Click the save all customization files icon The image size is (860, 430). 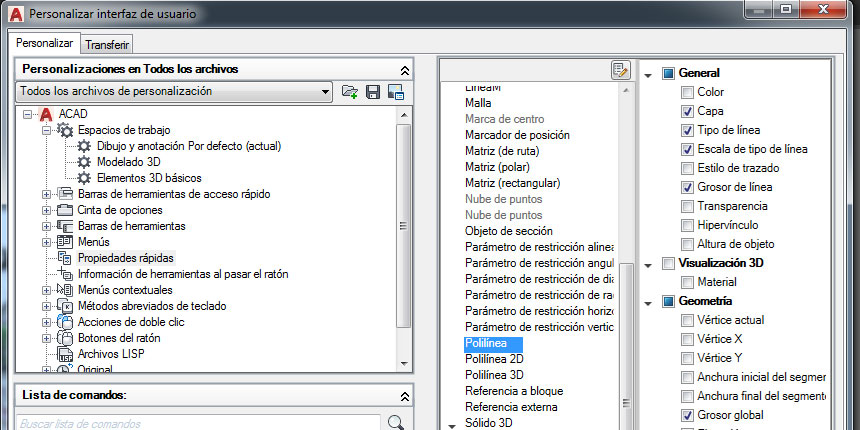[x=372, y=92]
